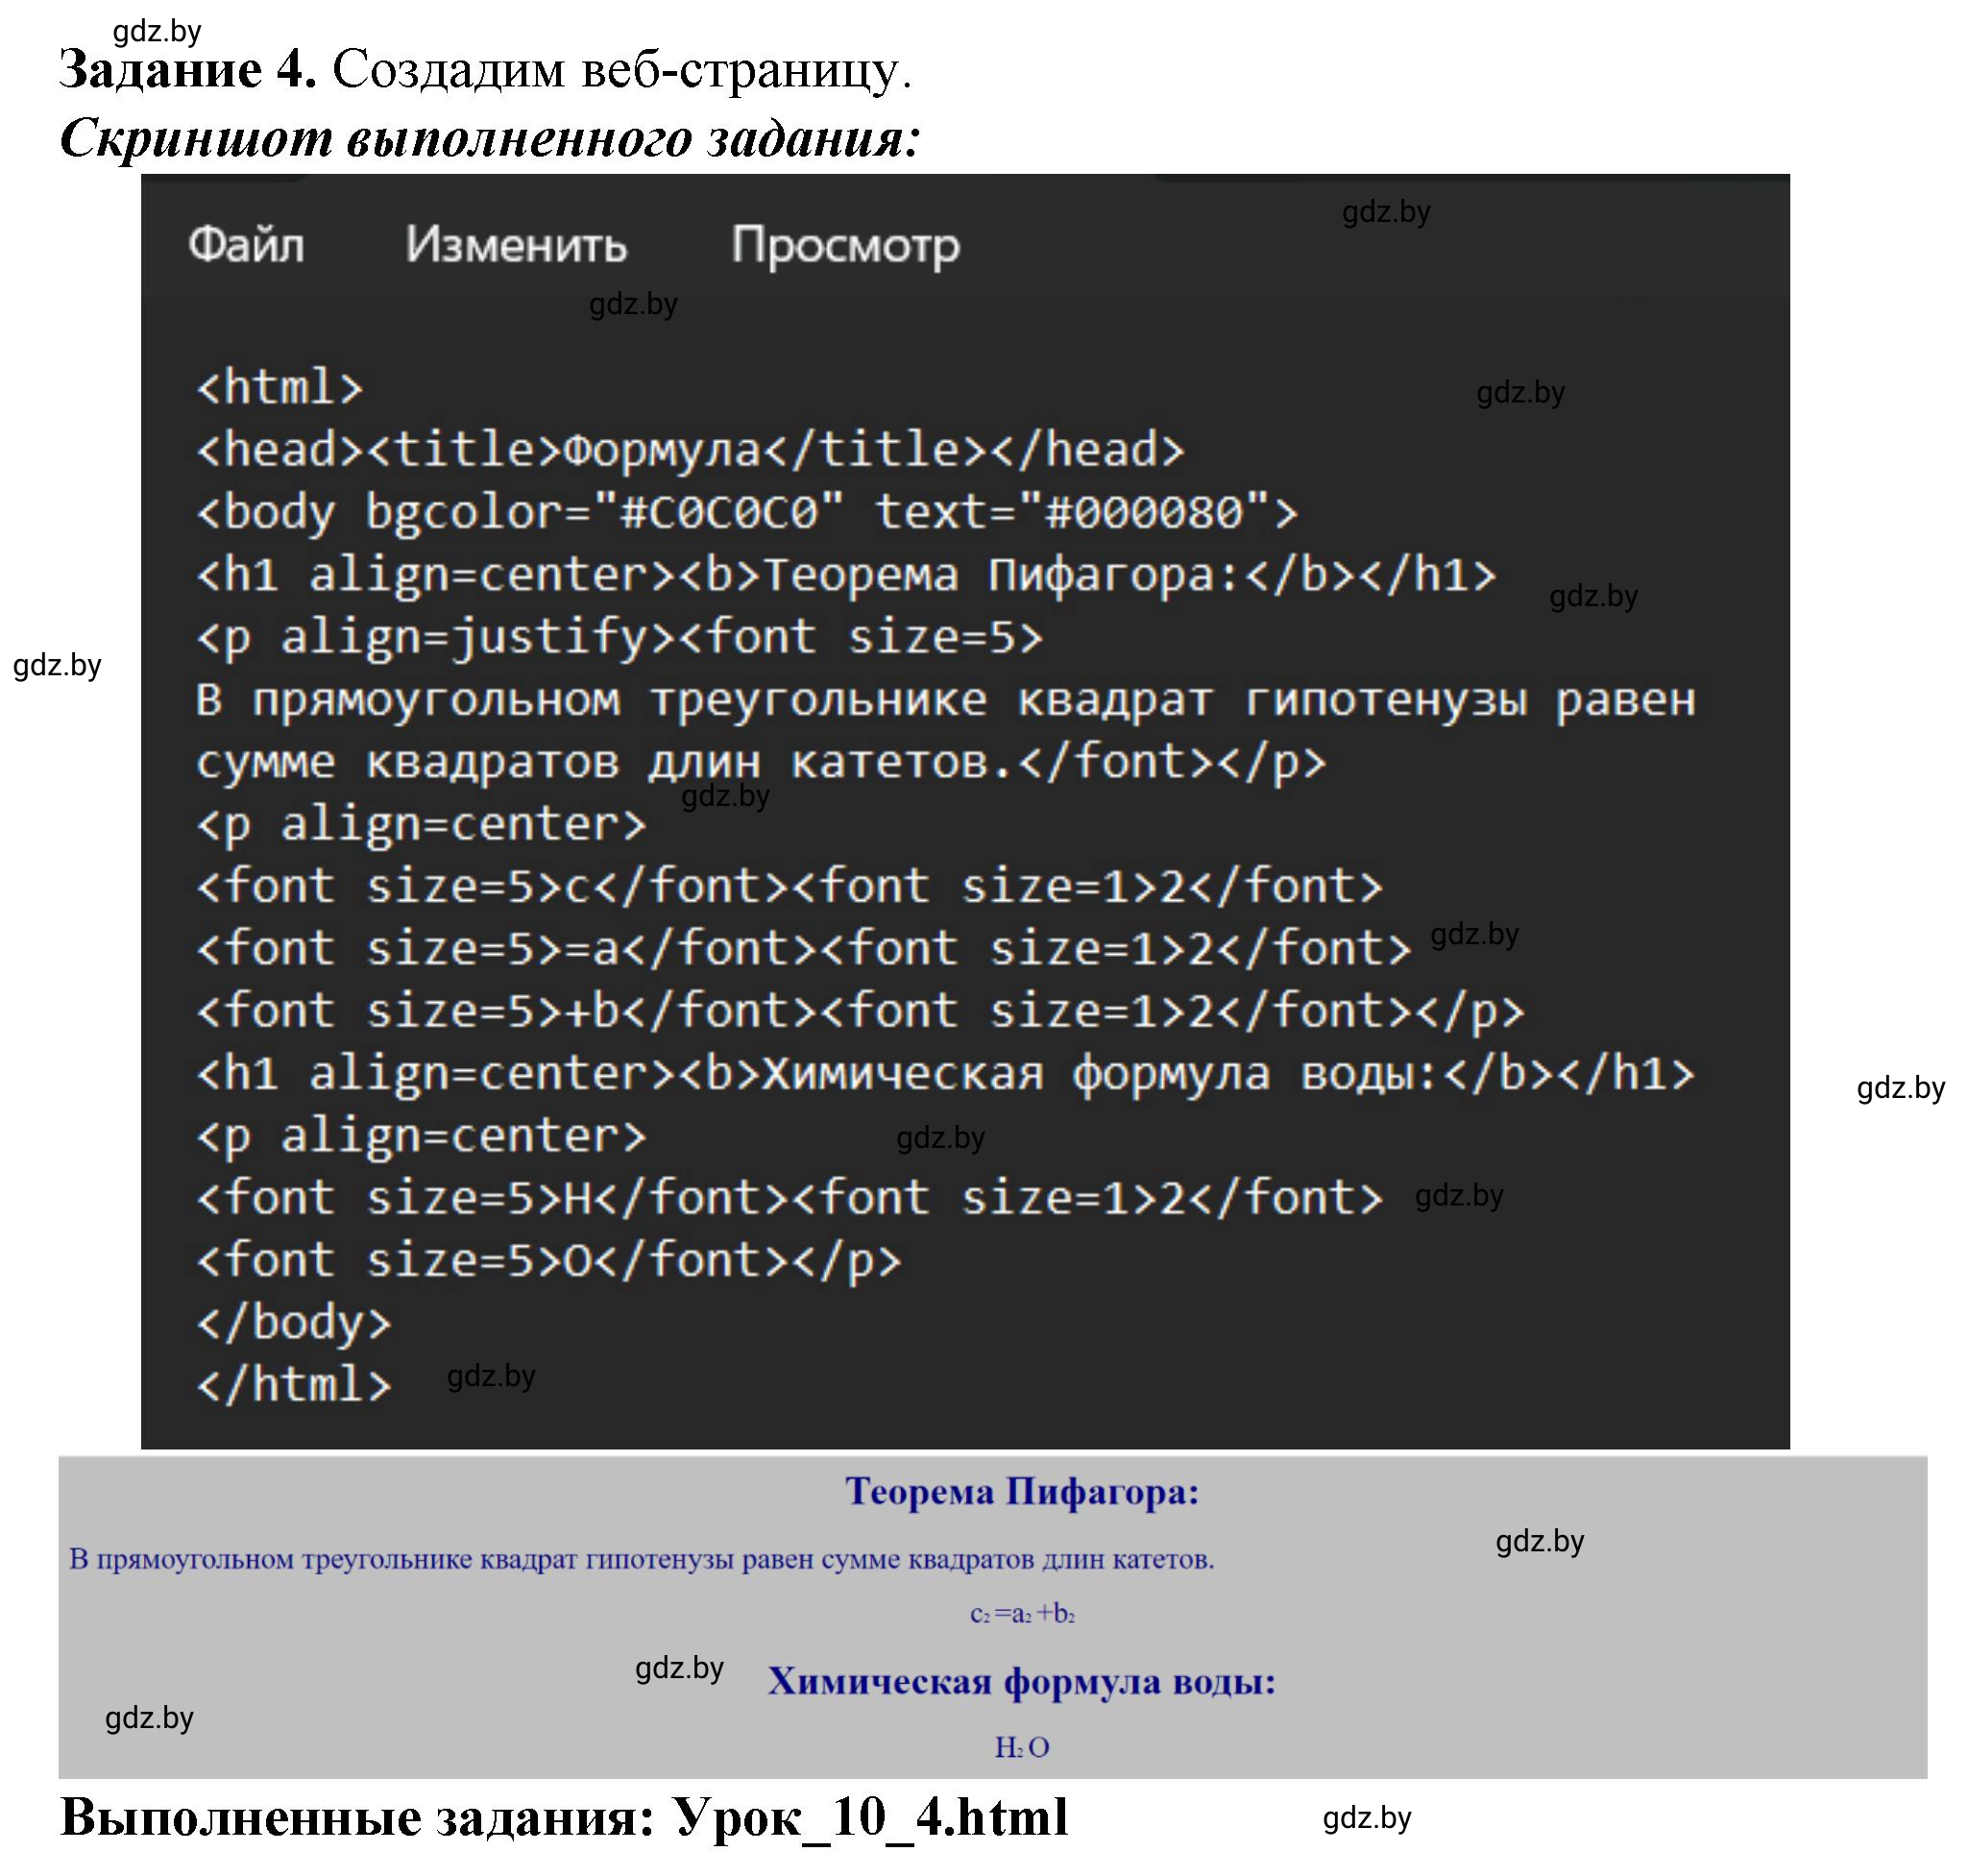The image size is (1968, 1876).
Task: Click the code line starting В прямоугольном треугольнике
Action: click(x=946, y=700)
